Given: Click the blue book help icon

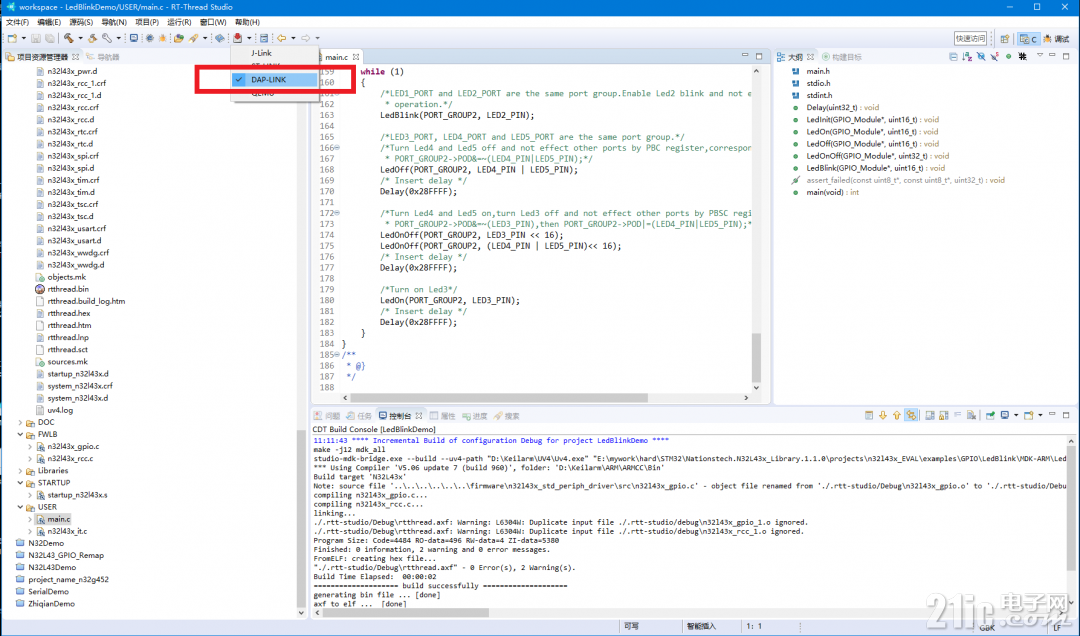Looking at the screenshot, I should point(220,38).
